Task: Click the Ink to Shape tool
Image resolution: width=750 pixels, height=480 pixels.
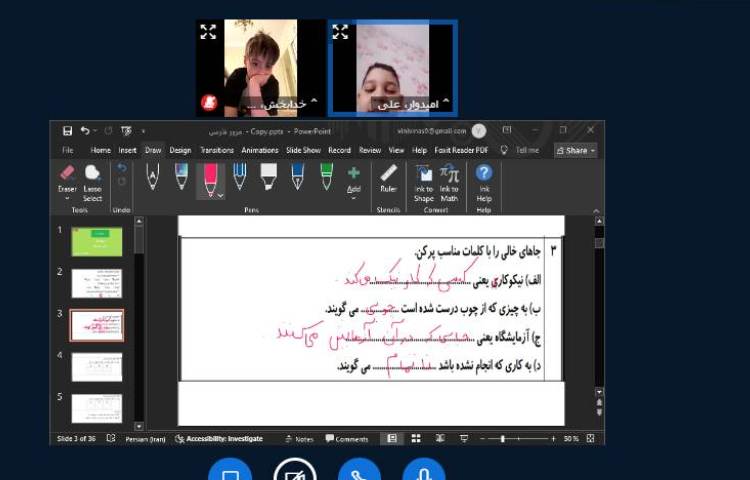Action: [x=424, y=183]
